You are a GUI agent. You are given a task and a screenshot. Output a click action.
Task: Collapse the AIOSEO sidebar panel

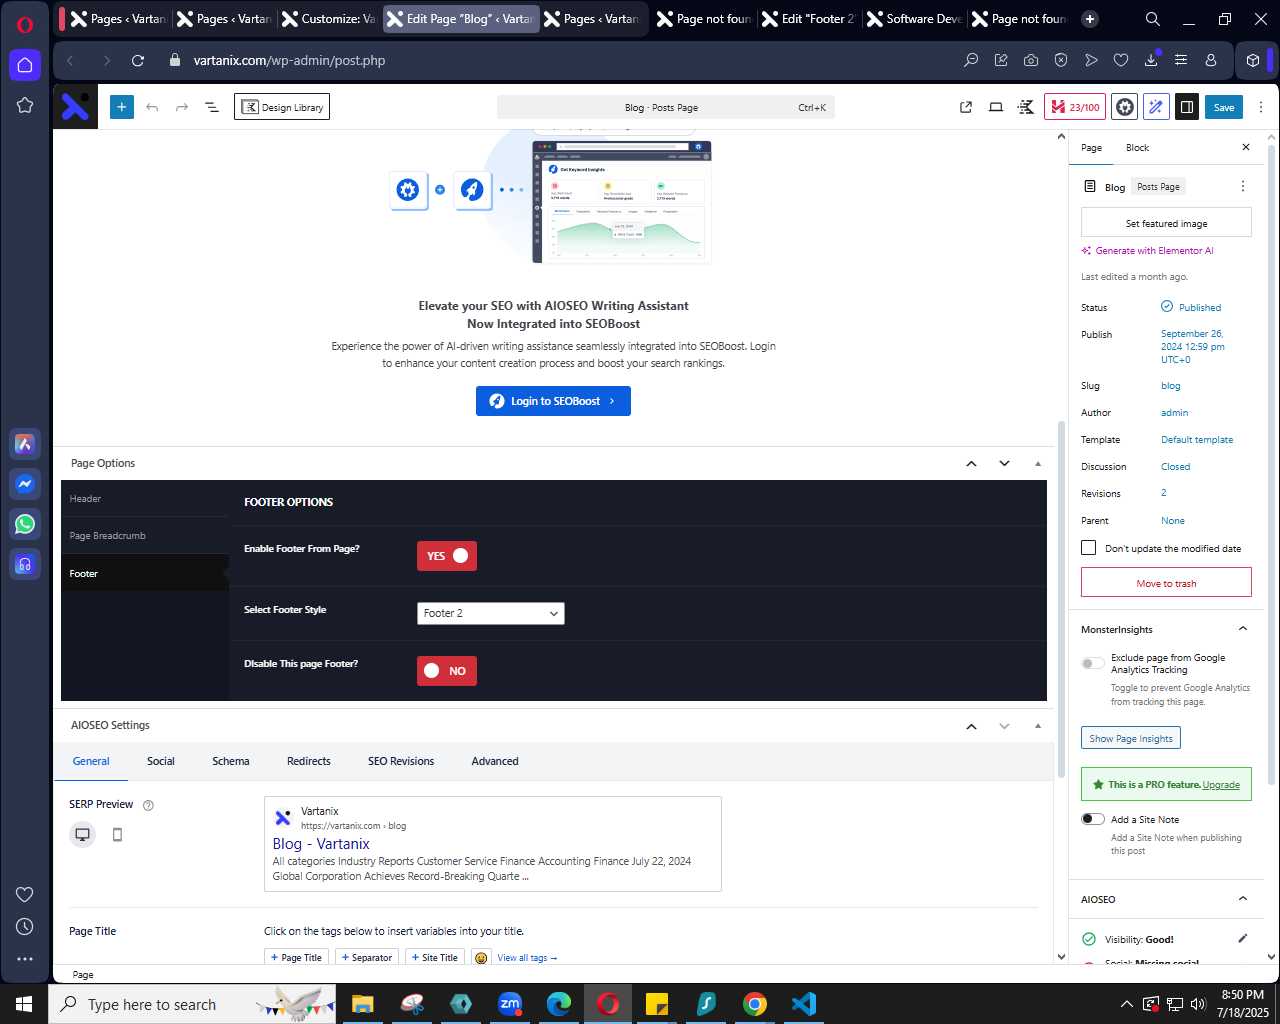1243,899
